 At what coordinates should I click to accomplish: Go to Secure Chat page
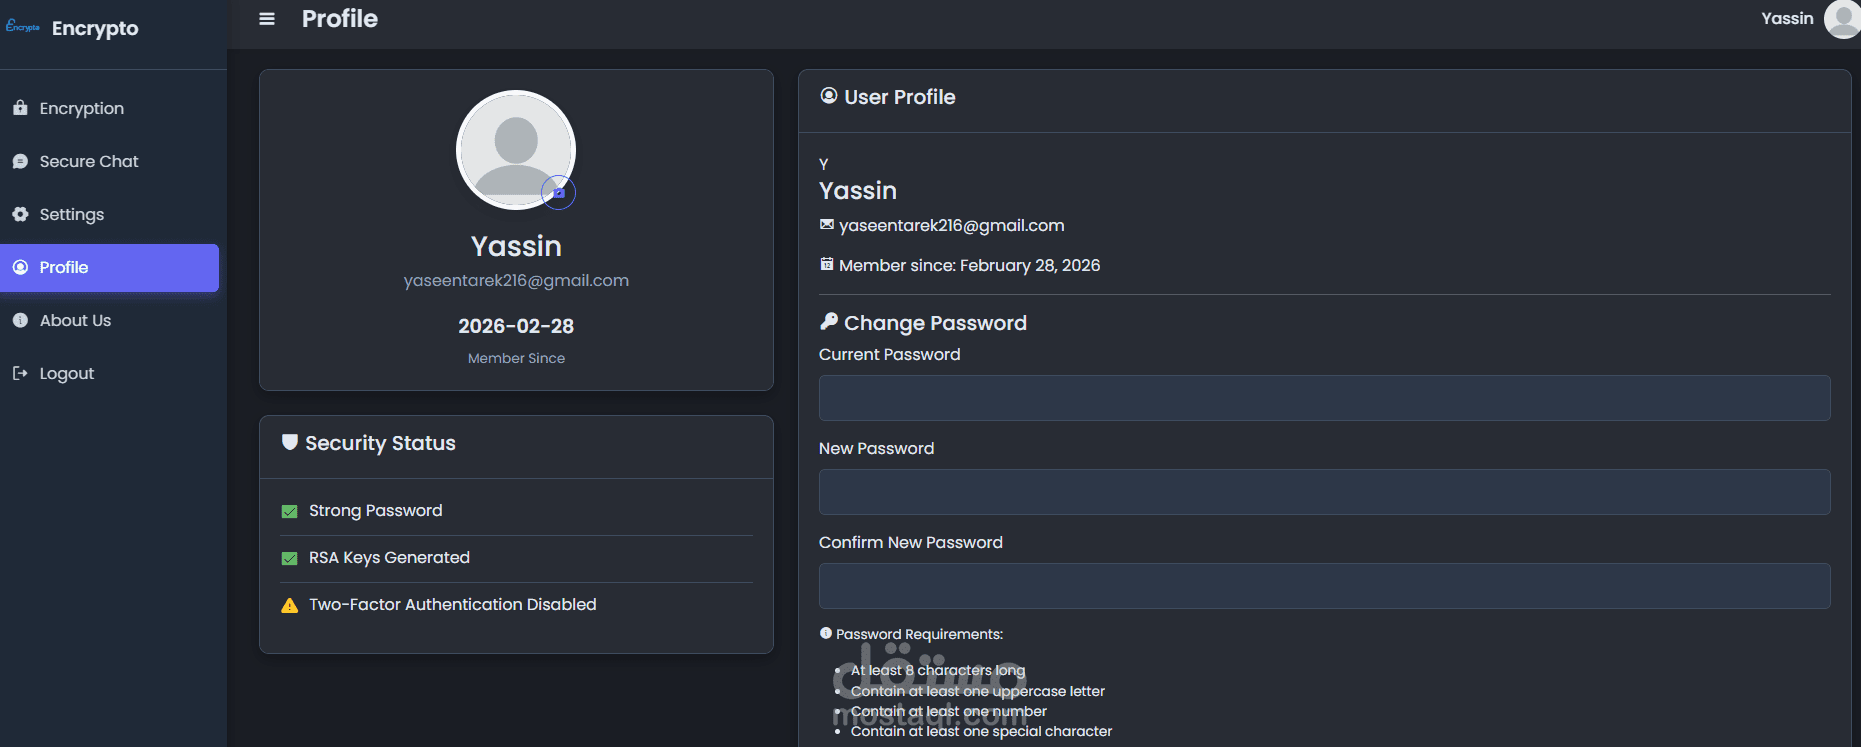89,161
